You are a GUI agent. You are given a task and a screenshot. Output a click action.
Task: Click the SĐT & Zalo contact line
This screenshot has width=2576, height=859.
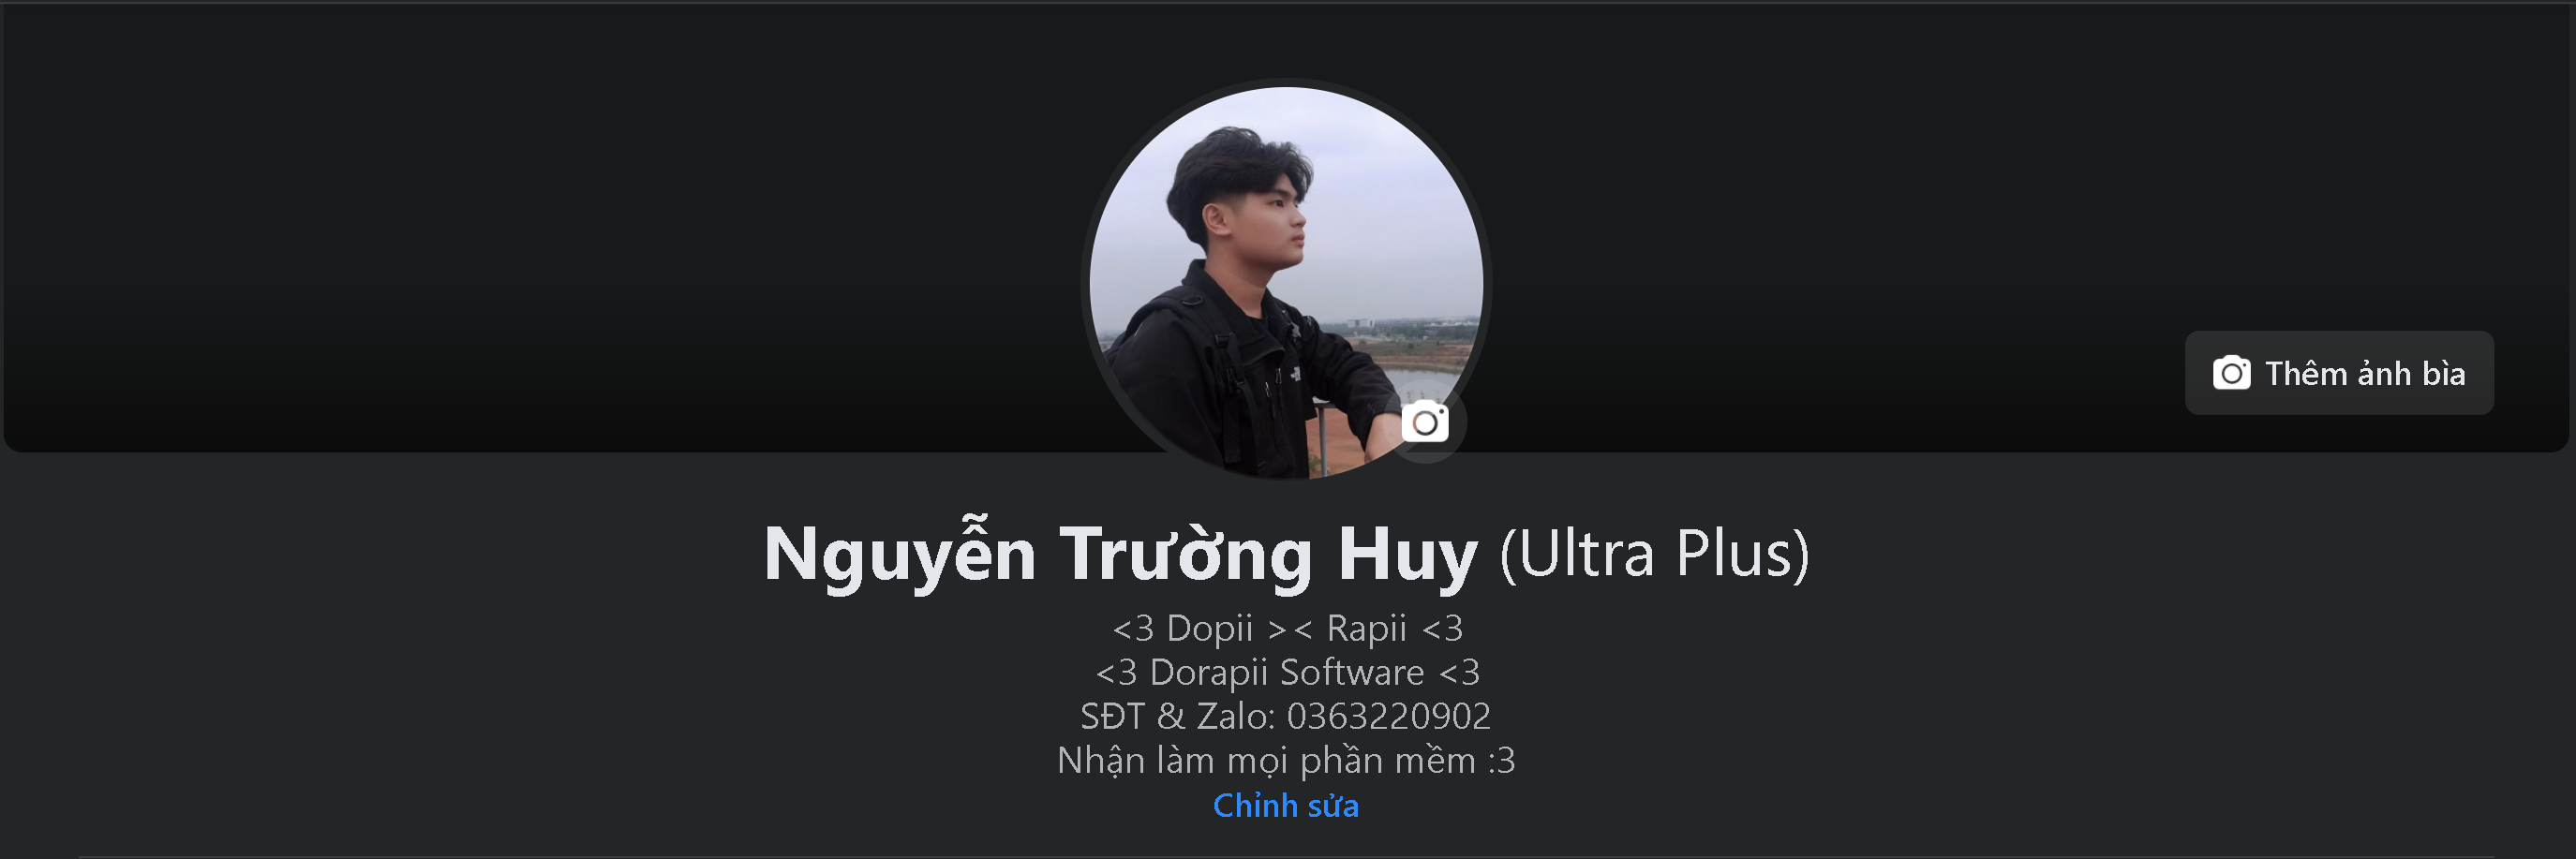coord(1286,716)
